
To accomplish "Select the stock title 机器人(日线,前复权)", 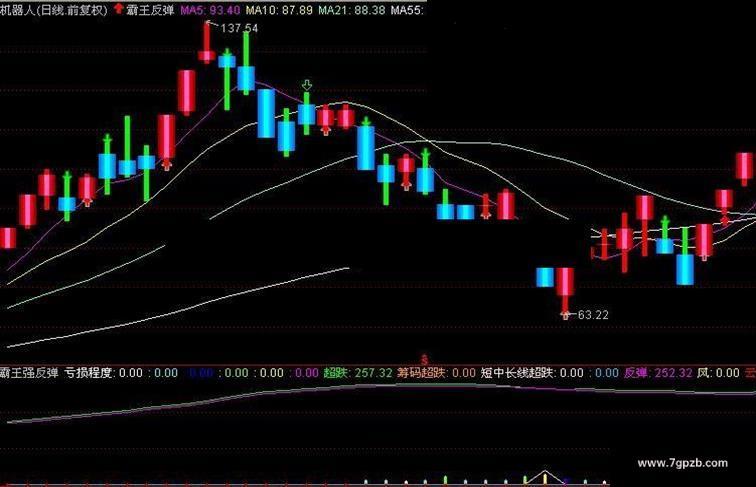I will point(54,10).
